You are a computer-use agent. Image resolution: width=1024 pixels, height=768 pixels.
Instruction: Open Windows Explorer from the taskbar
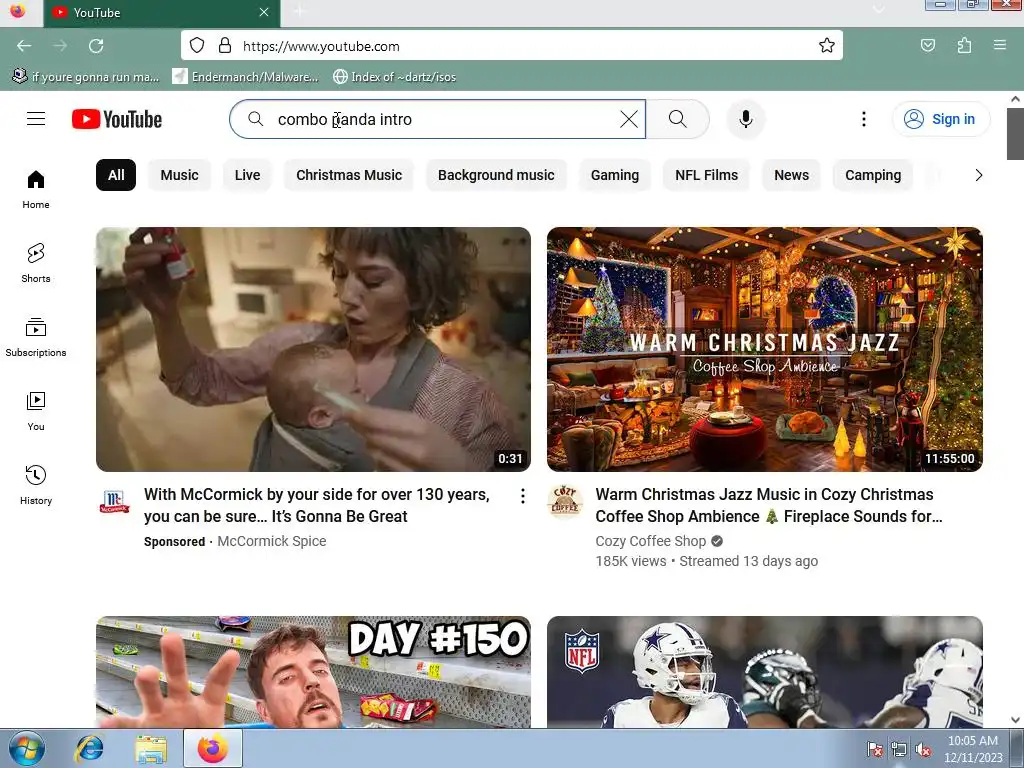point(151,748)
